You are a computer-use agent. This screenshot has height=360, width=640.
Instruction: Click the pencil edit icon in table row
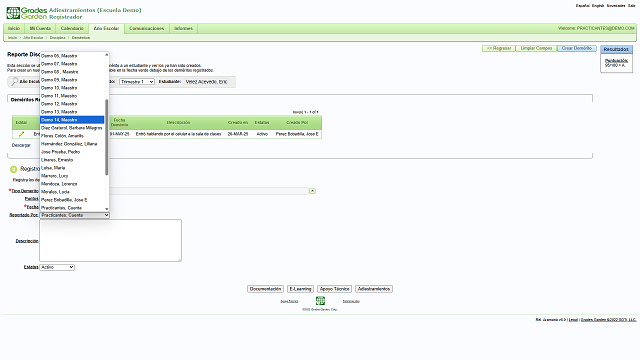coord(21,134)
